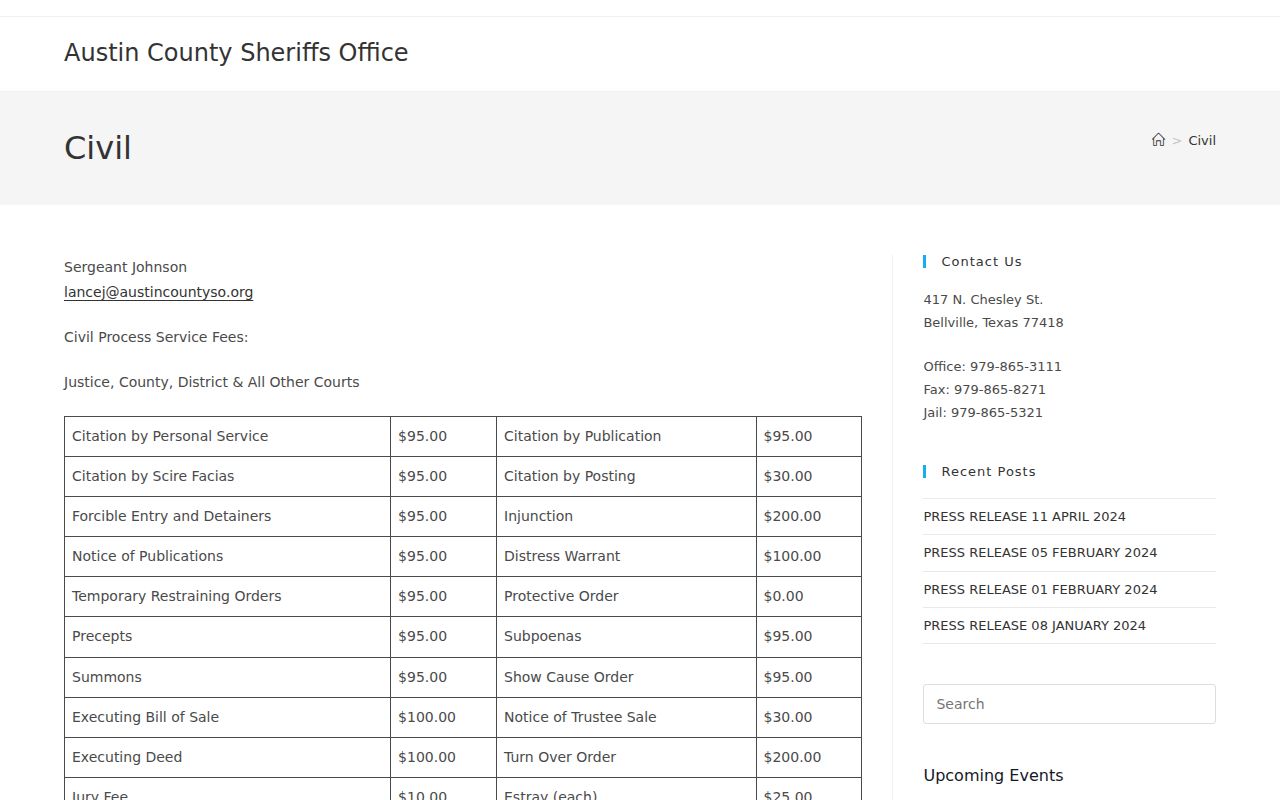Open PRESS RELEASE 08 JANUARY 2024
Viewport: 1280px width, 800px height.
tap(1034, 625)
